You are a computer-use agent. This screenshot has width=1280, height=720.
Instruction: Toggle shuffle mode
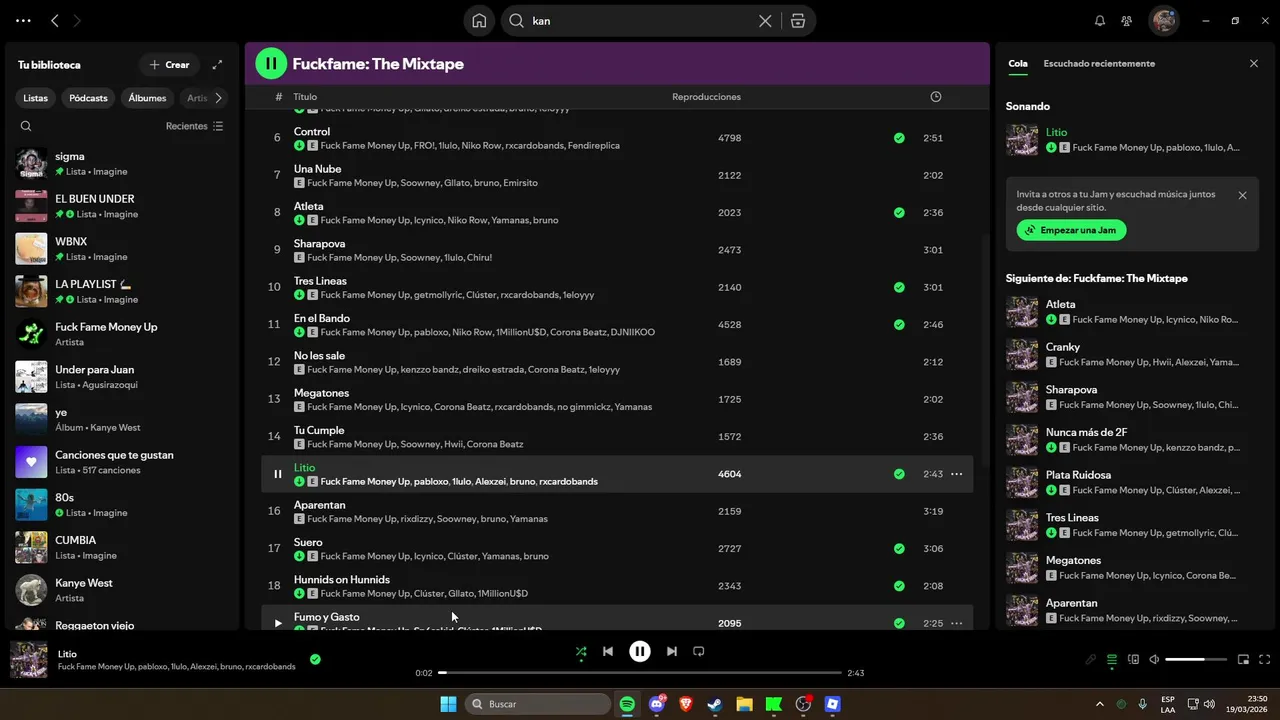click(x=581, y=651)
